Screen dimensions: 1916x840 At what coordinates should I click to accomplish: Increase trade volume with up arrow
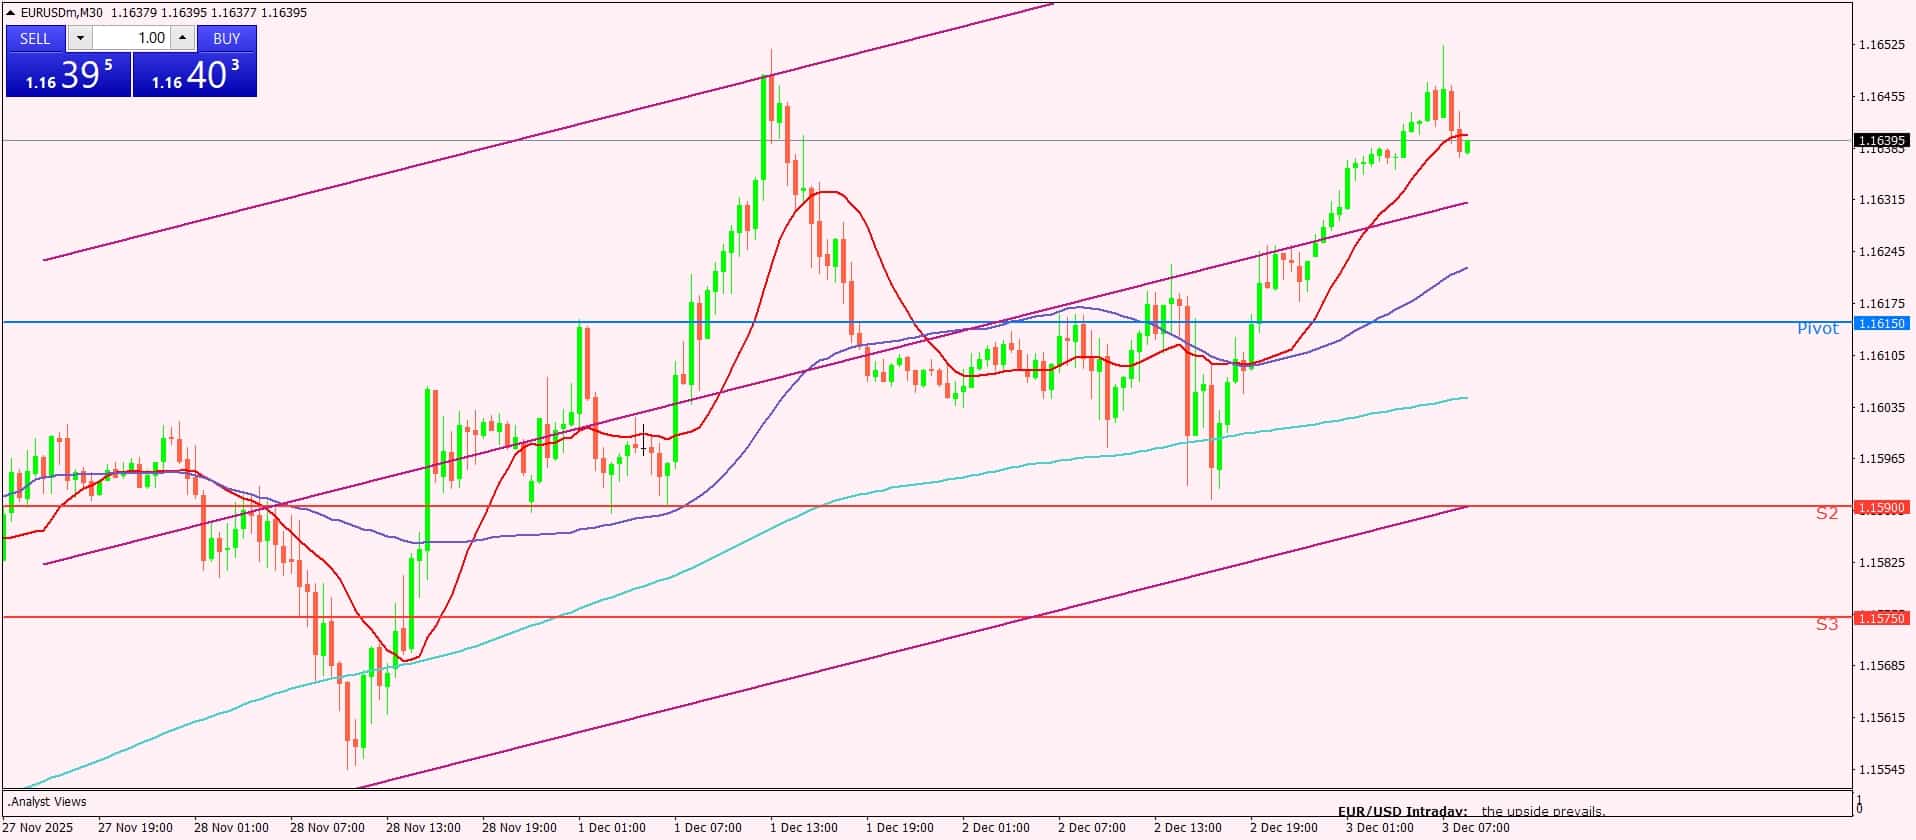tap(182, 38)
